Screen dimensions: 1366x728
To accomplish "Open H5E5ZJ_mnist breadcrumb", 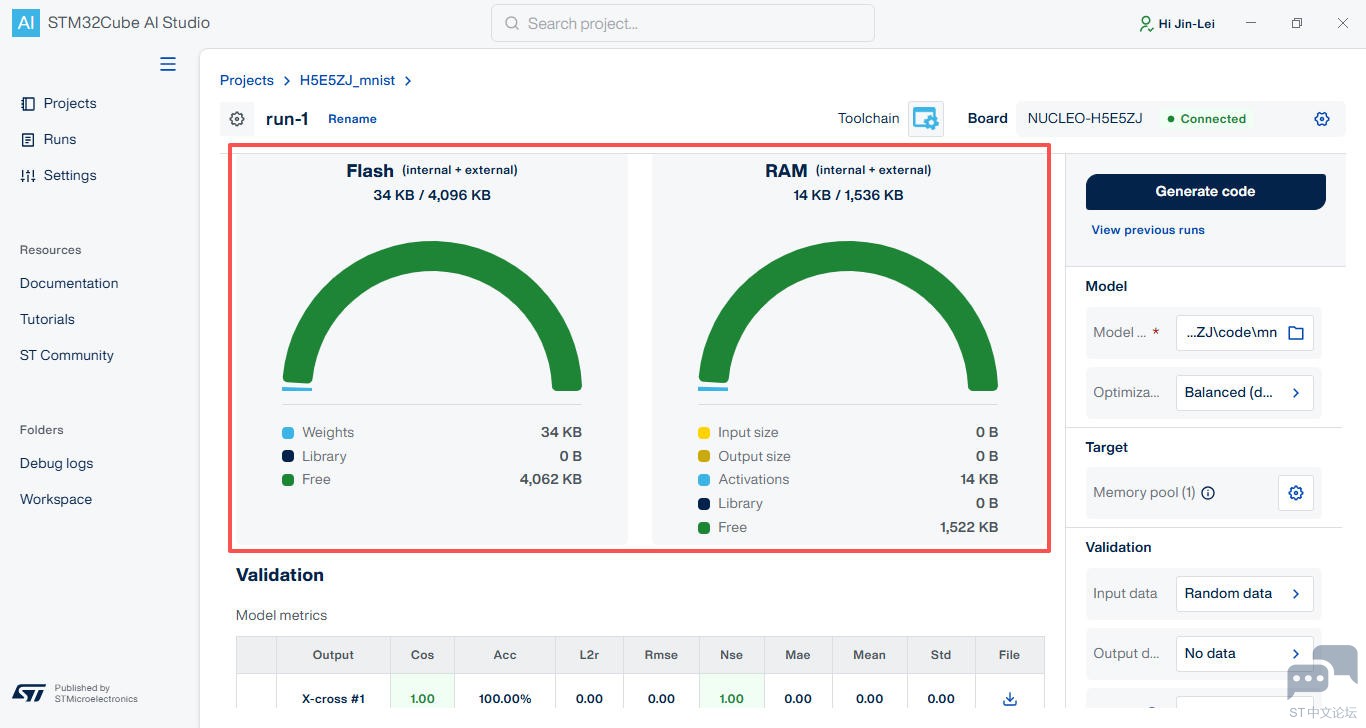I will [x=347, y=80].
